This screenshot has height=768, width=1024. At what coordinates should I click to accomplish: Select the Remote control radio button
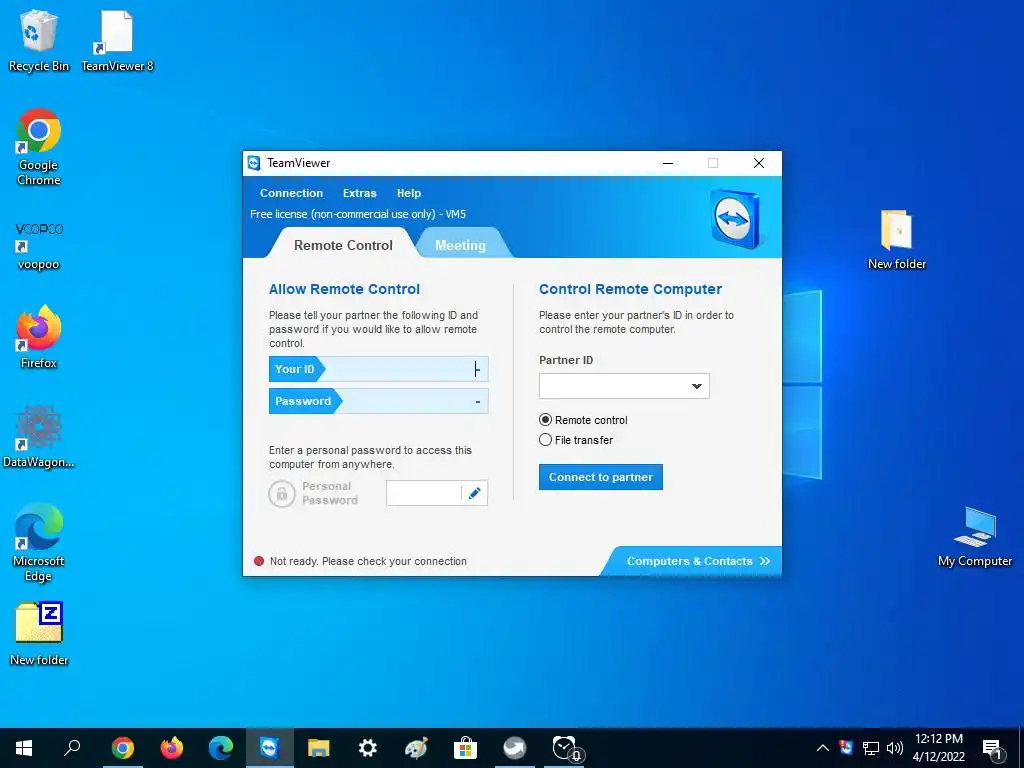545,420
